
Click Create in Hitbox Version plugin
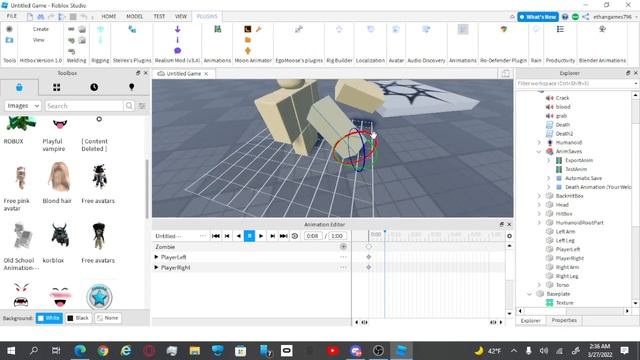coord(41,29)
